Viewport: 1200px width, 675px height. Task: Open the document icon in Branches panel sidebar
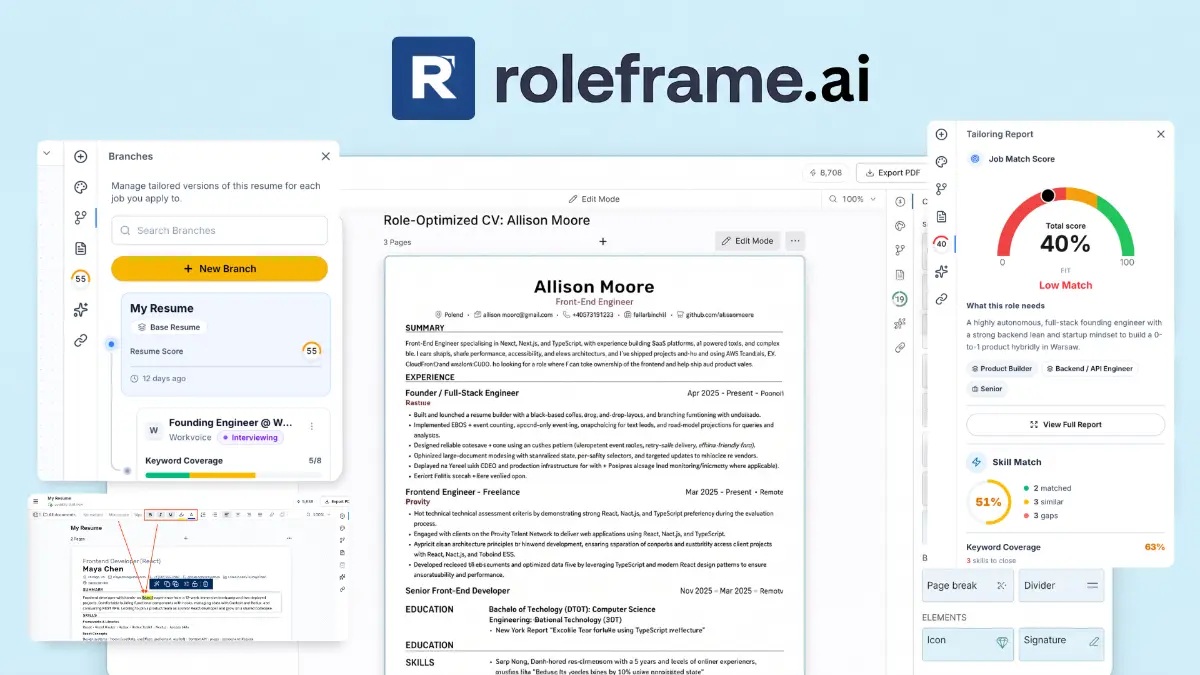[81, 248]
